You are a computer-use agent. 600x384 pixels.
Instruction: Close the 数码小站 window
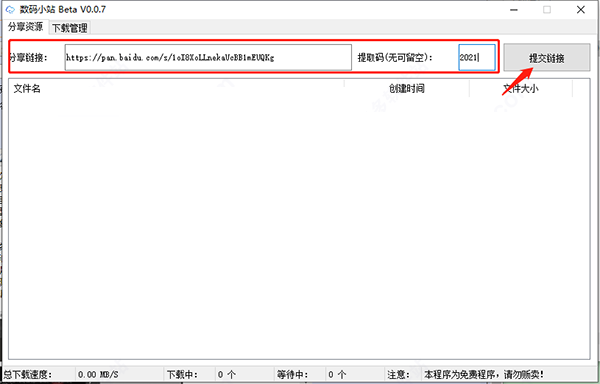coord(580,10)
